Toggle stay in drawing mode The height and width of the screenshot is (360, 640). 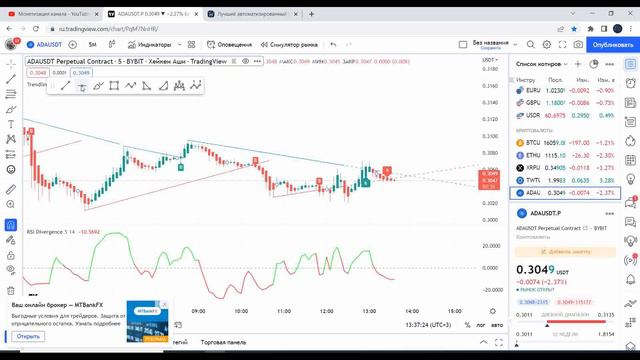click(x=11, y=240)
